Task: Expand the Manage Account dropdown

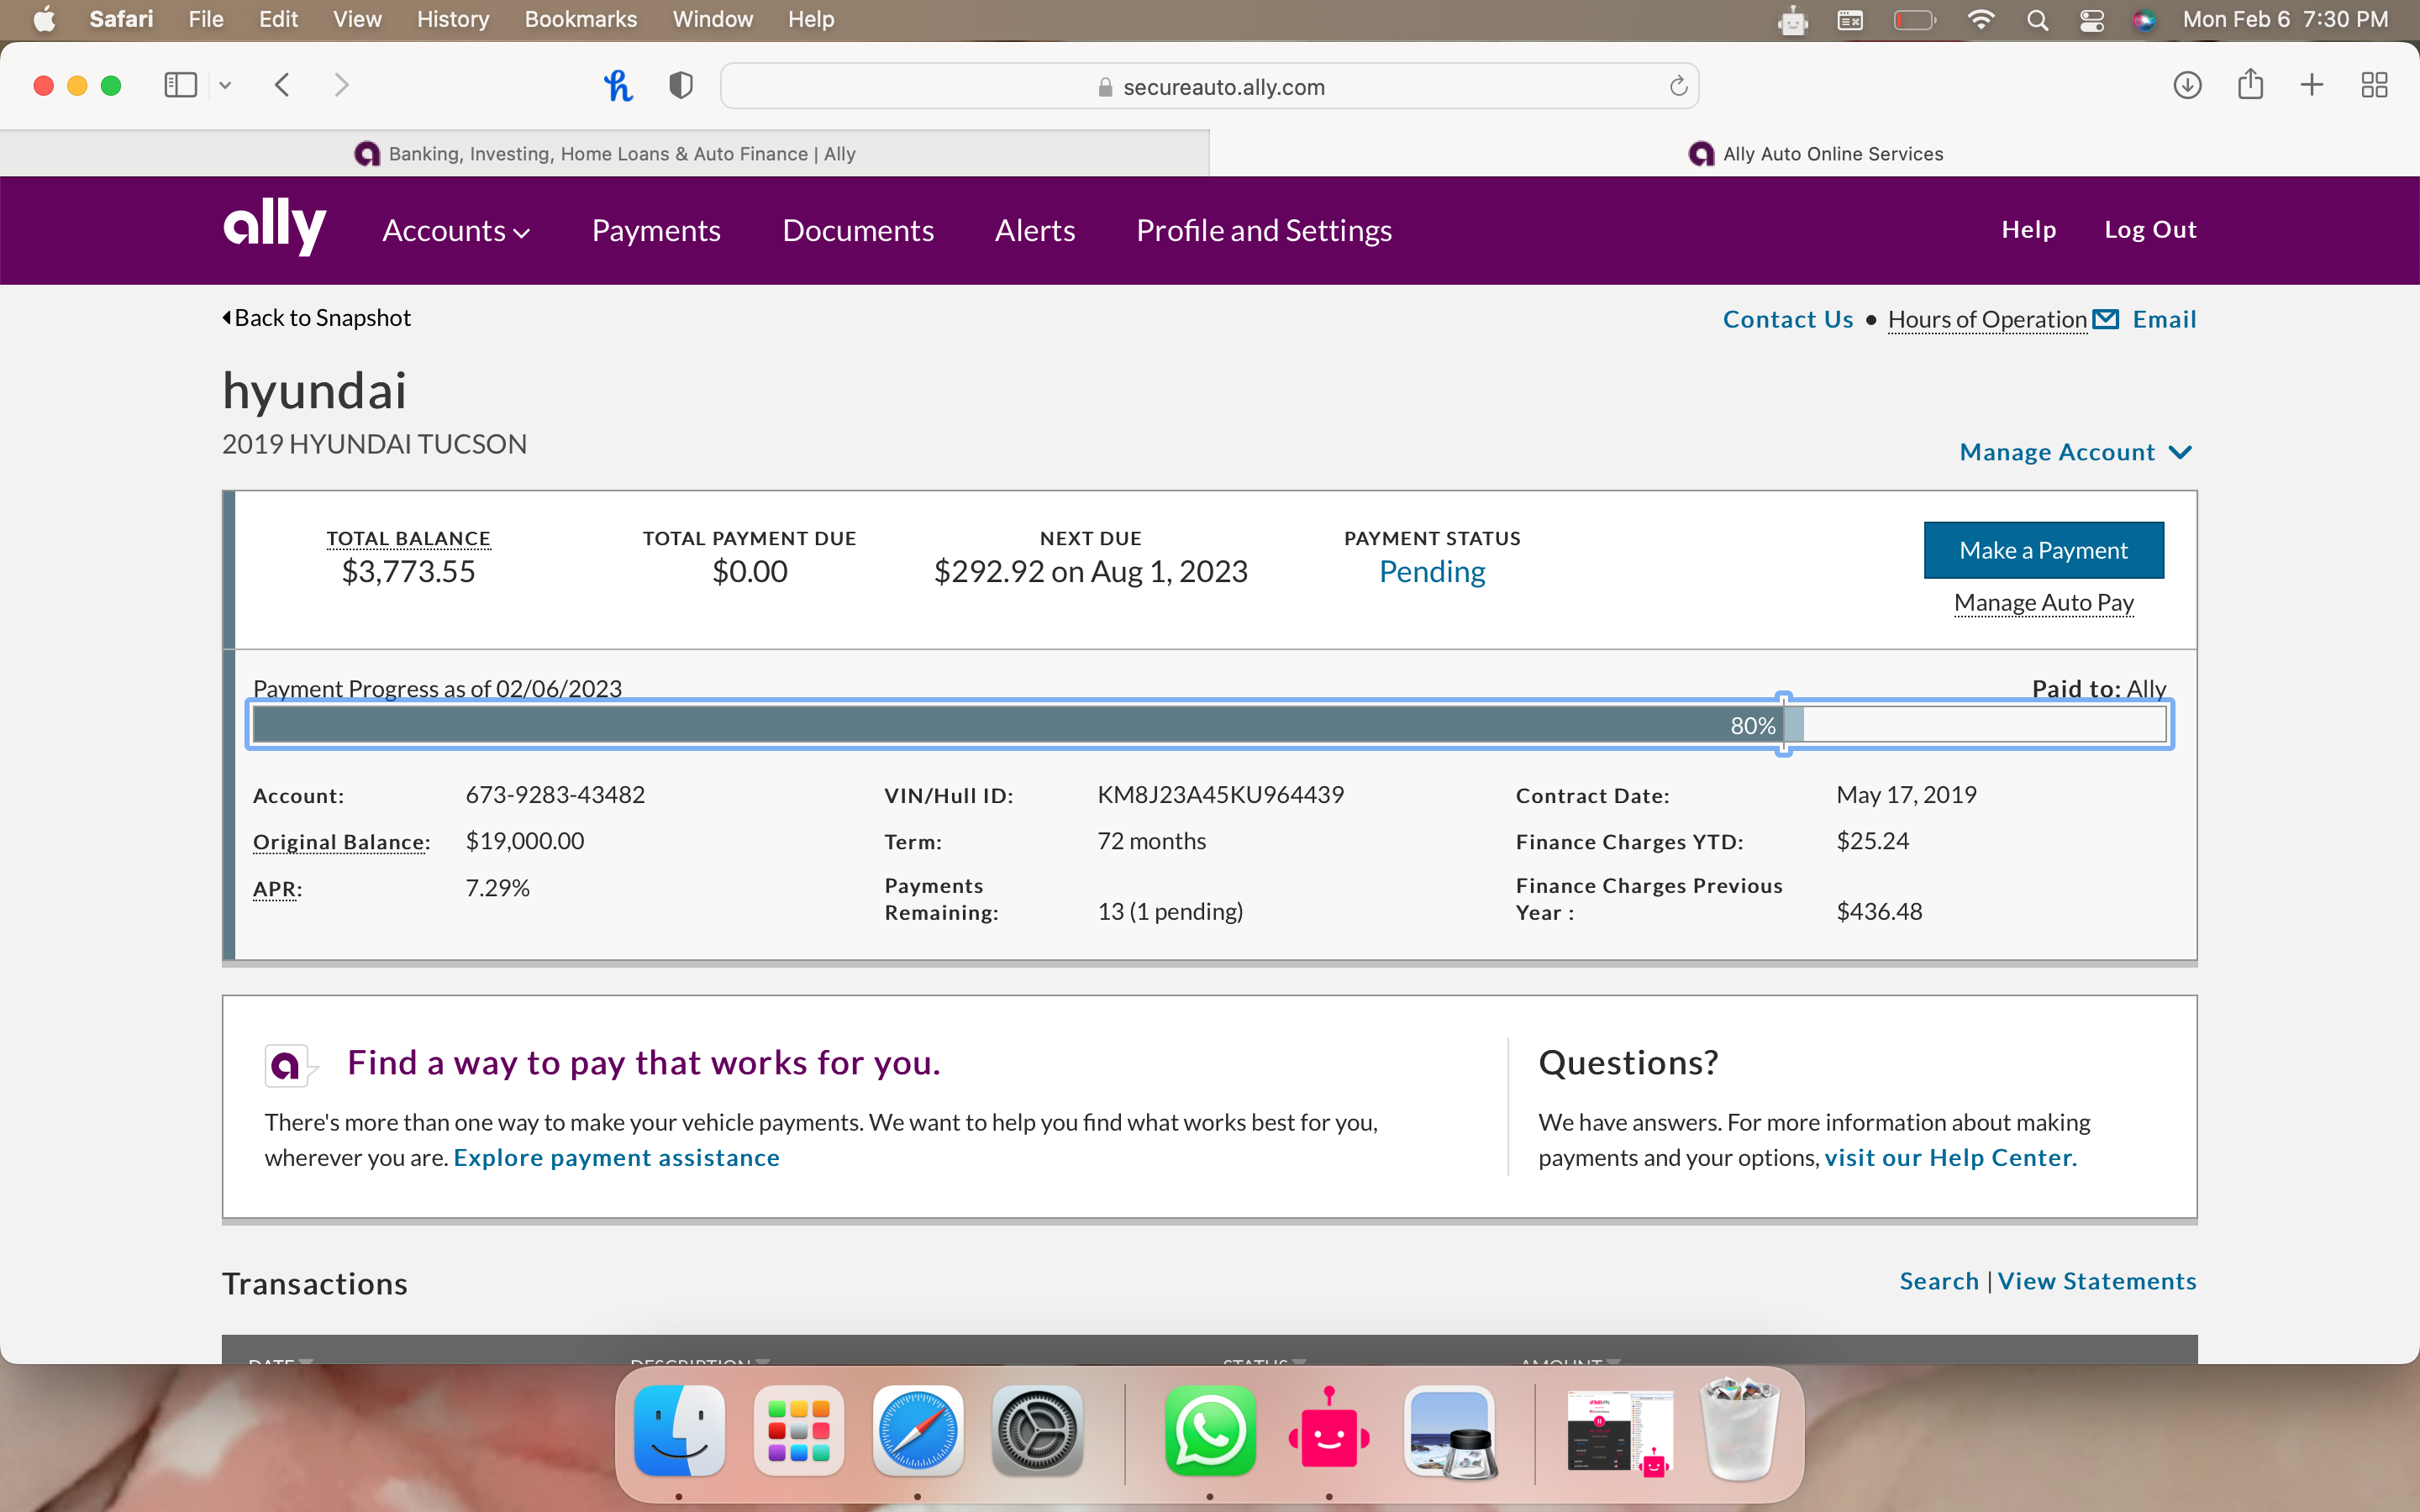Action: pos(2075,452)
